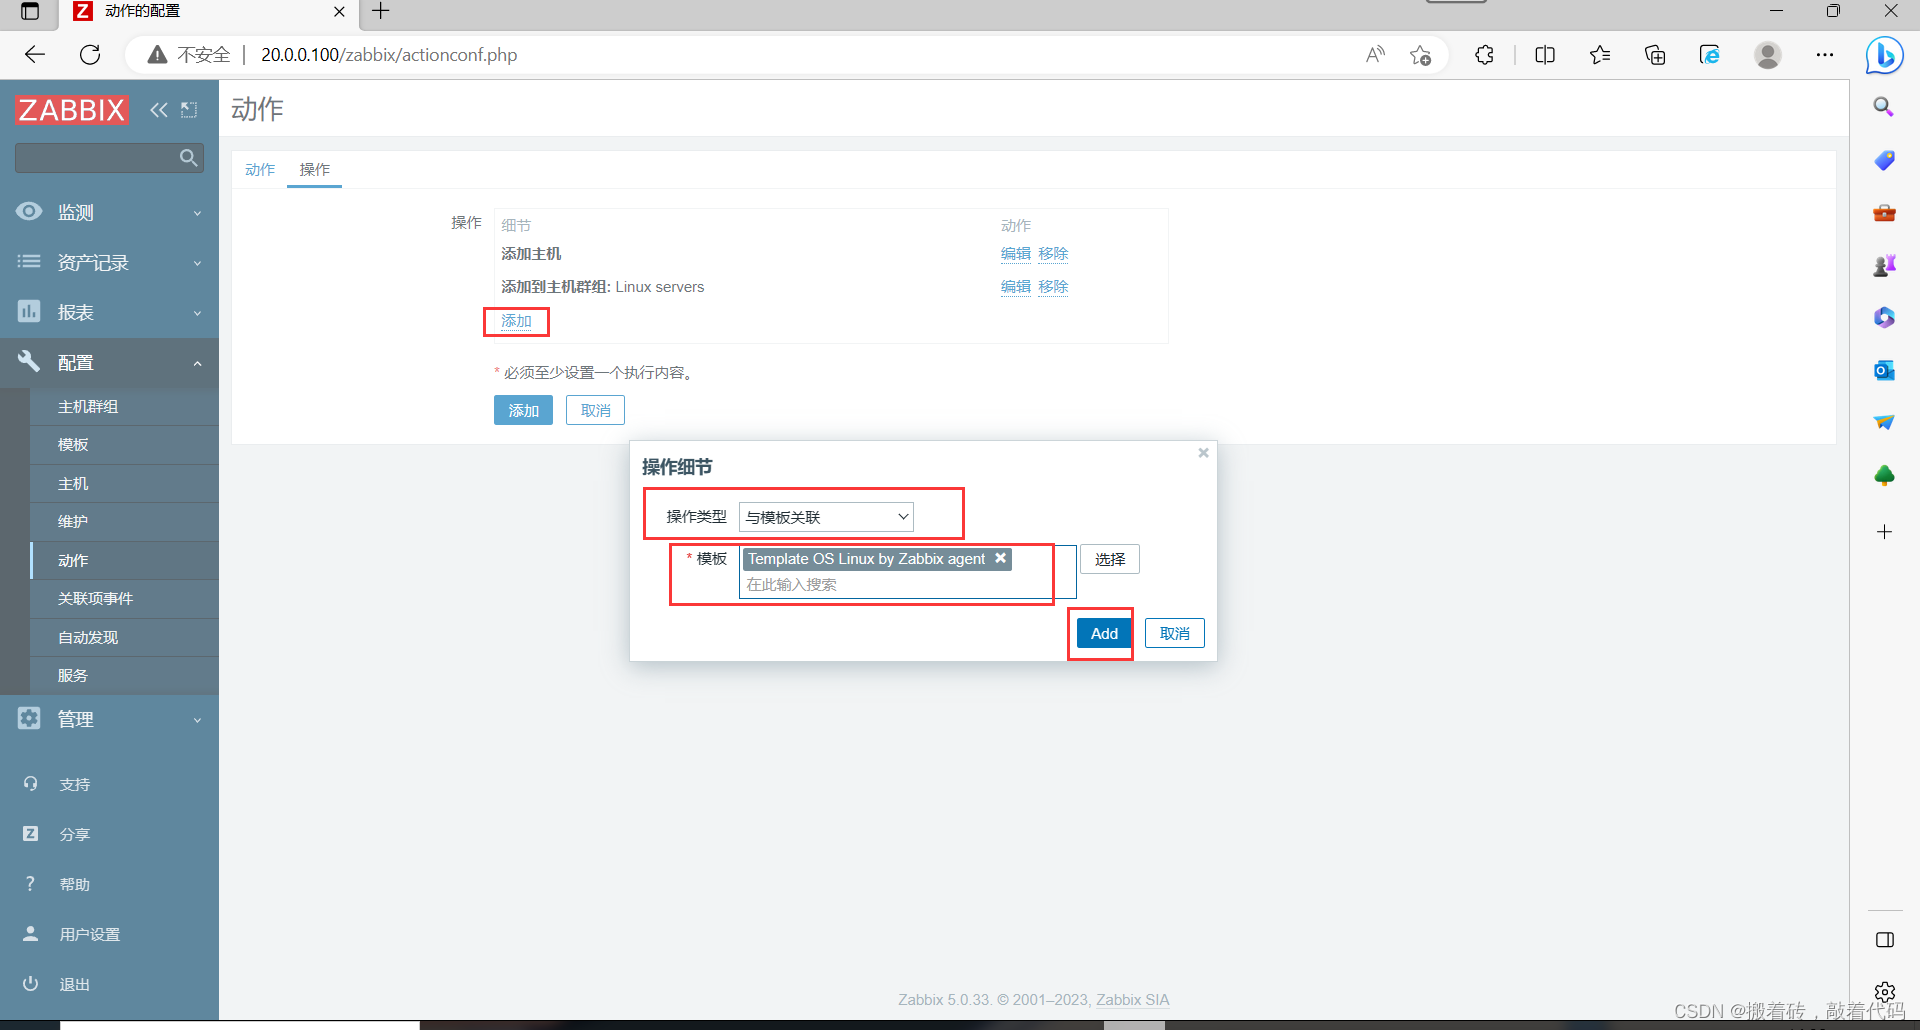Collapse the 配置 configuration menu

coord(109,362)
